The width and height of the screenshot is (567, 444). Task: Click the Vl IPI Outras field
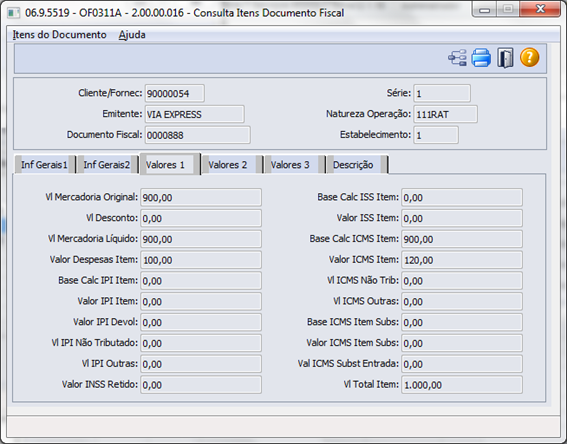pyautogui.click(x=201, y=364)
